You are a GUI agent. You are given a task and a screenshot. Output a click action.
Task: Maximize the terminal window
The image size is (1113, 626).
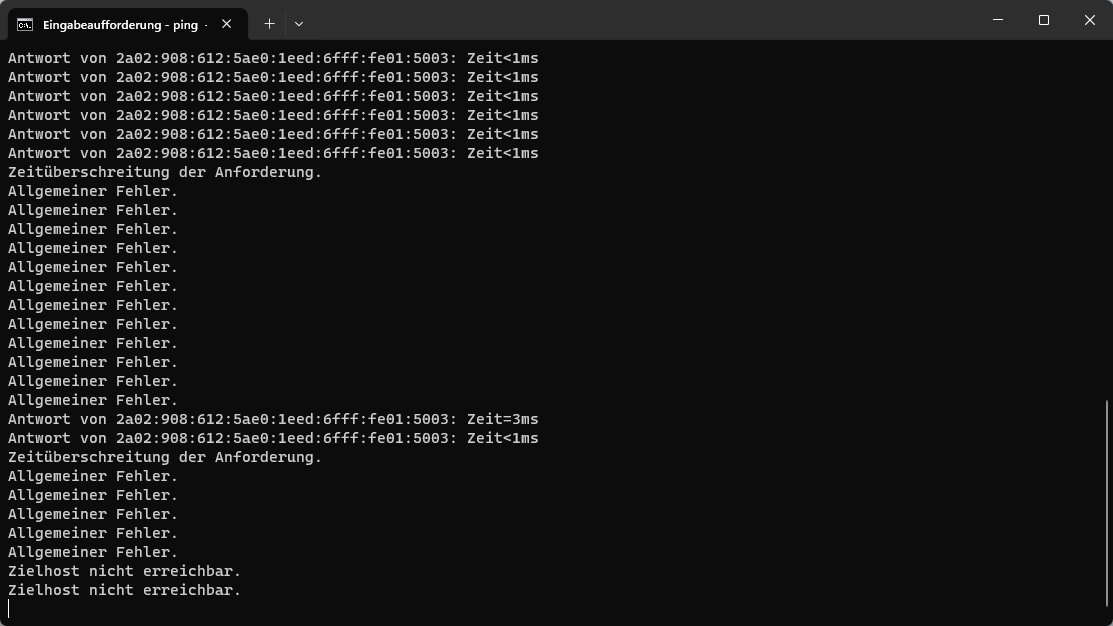point(1043,20)
